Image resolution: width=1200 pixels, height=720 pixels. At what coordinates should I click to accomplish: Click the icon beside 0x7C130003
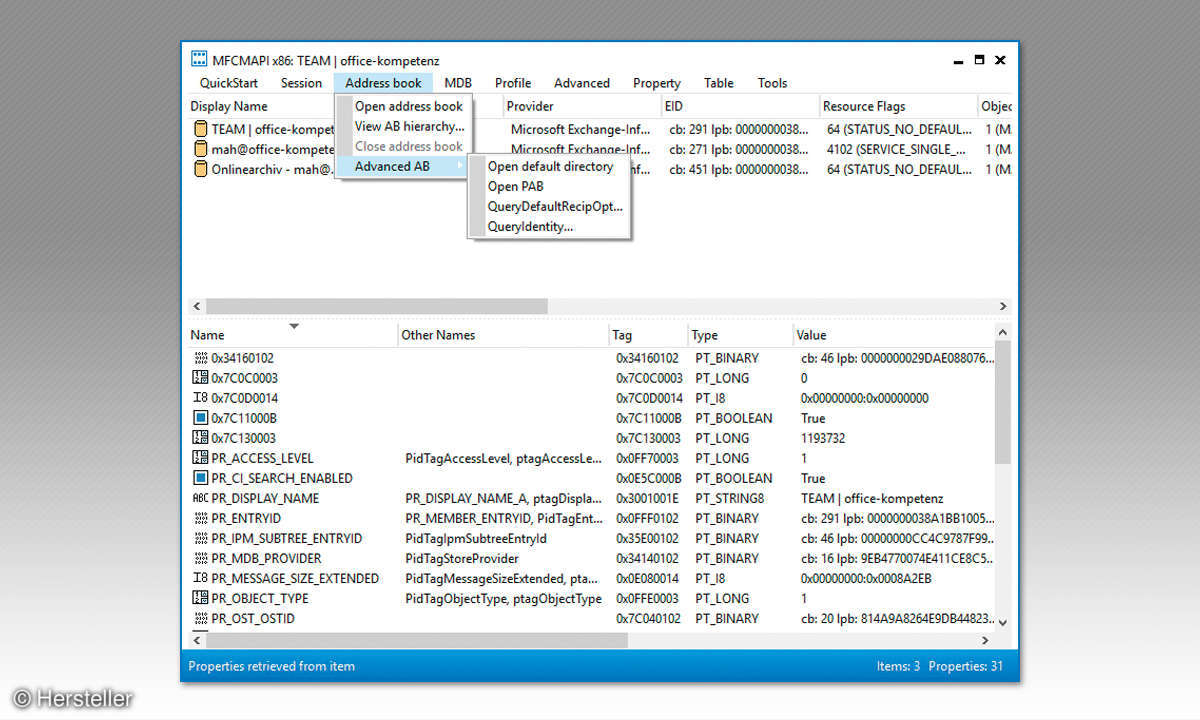(x=200, y=438)
